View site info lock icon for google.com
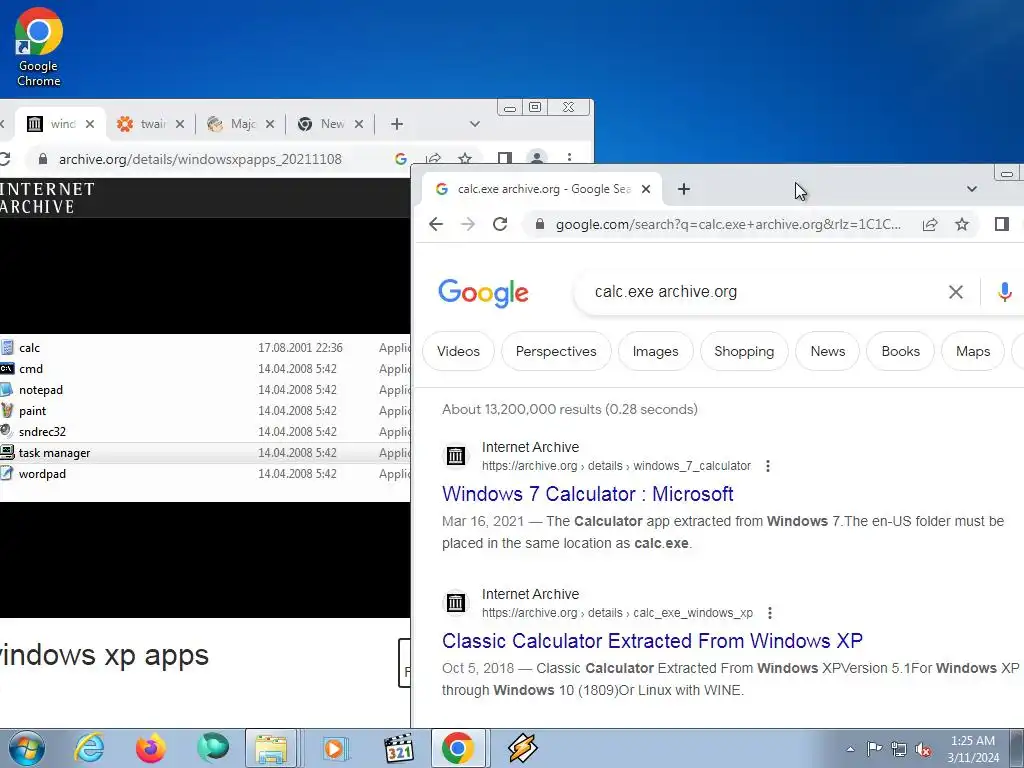The image size is (1024, 768). (539, 224)
